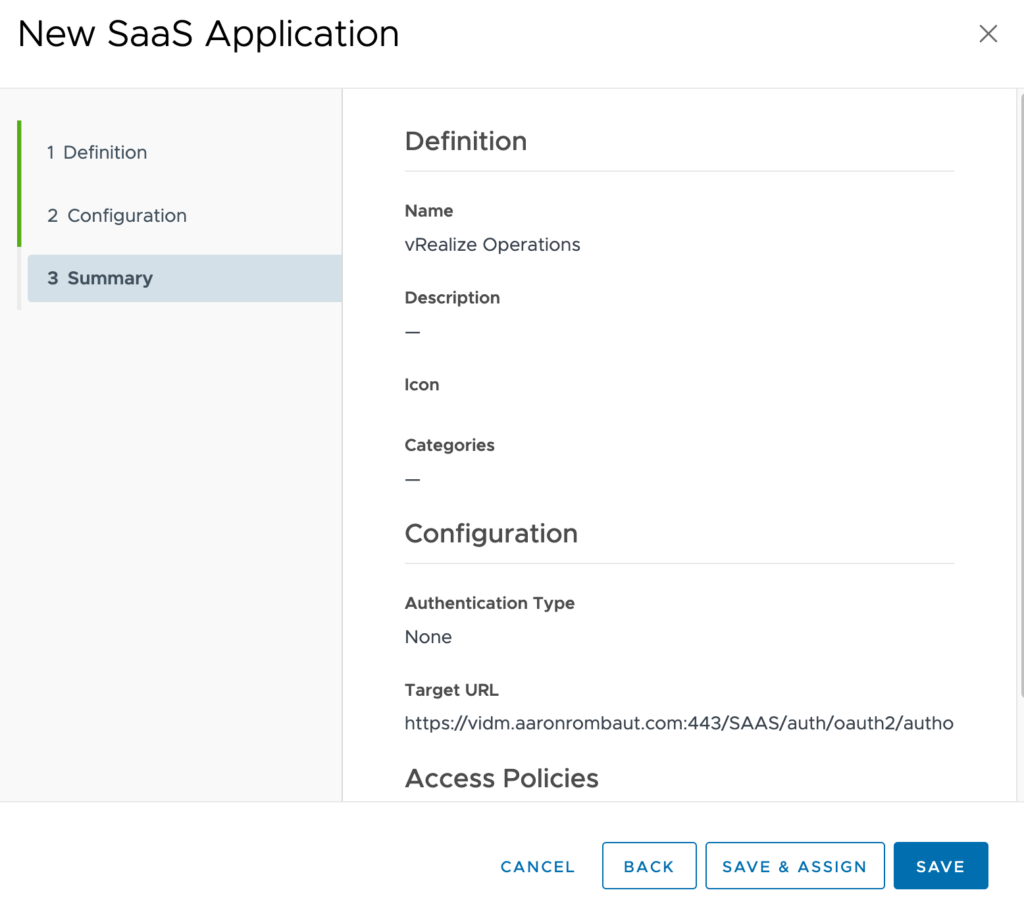The width and height of the screenshot is (1024, 915).
Task: Click the blue Save button
Action: pos(940,866)
